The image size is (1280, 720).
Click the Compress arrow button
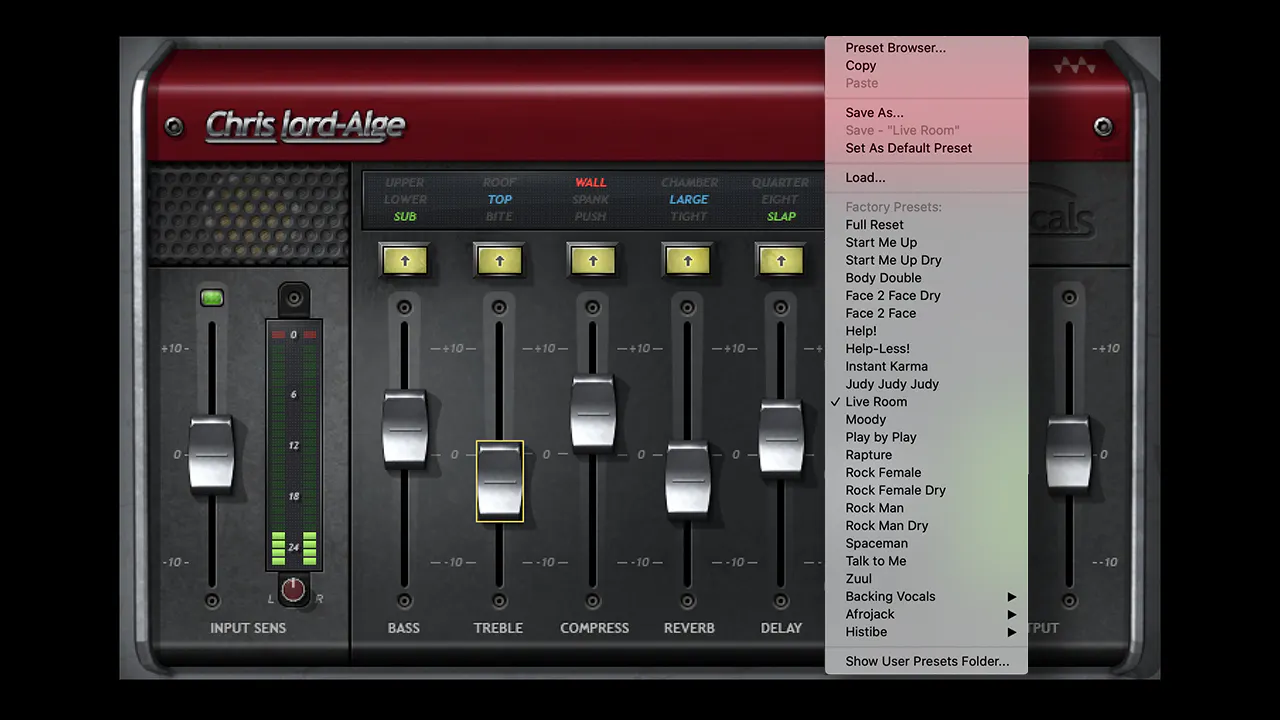pos(592,261)
